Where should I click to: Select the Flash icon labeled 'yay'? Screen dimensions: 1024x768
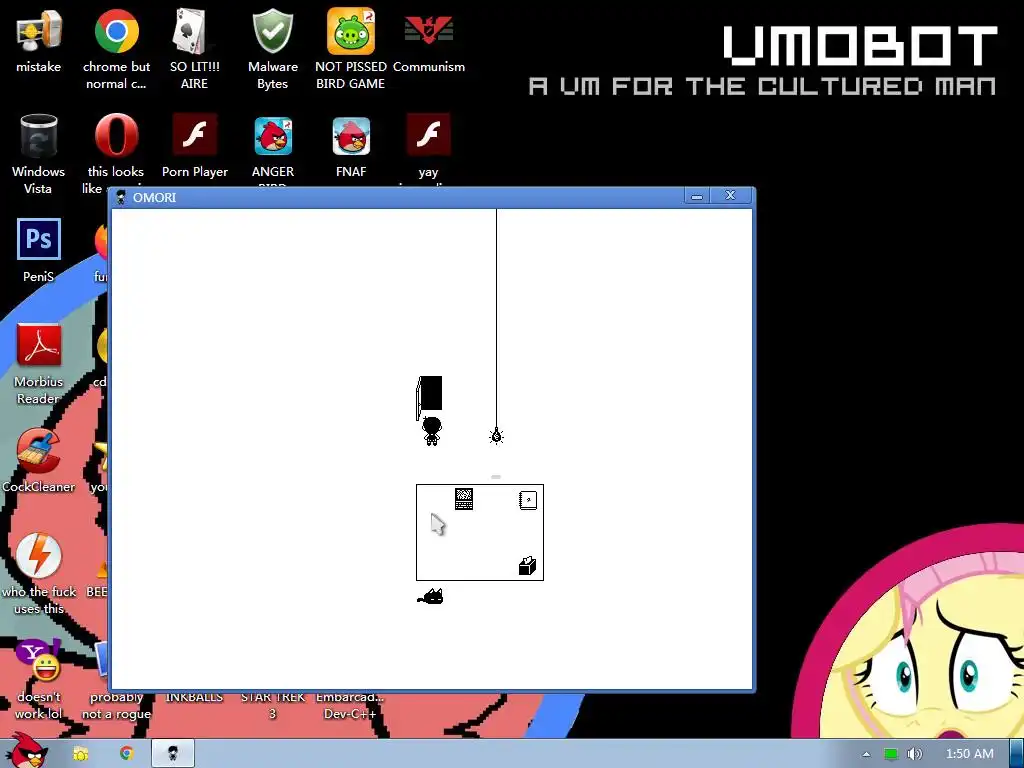(x=428, y=135)
